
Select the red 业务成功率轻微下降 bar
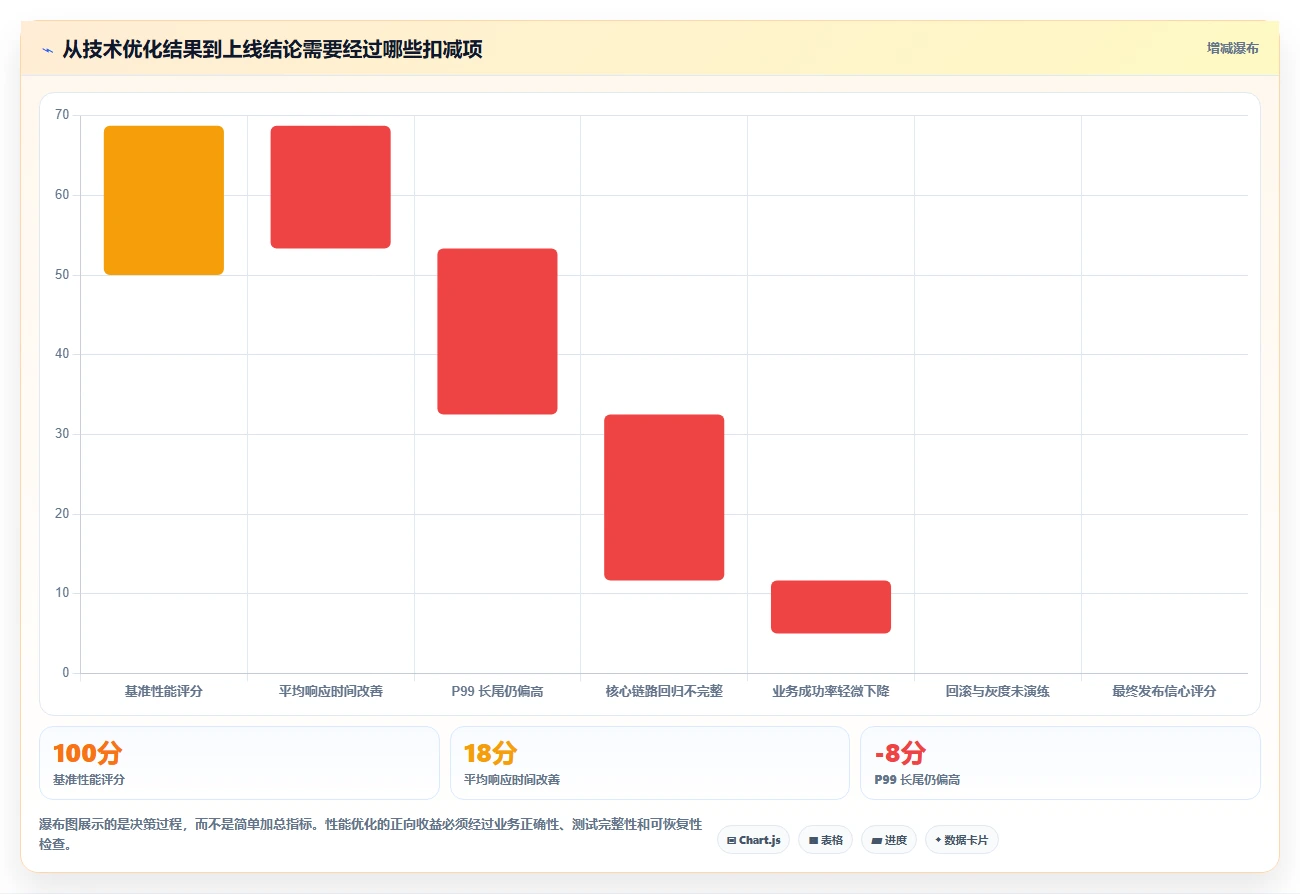831,607
